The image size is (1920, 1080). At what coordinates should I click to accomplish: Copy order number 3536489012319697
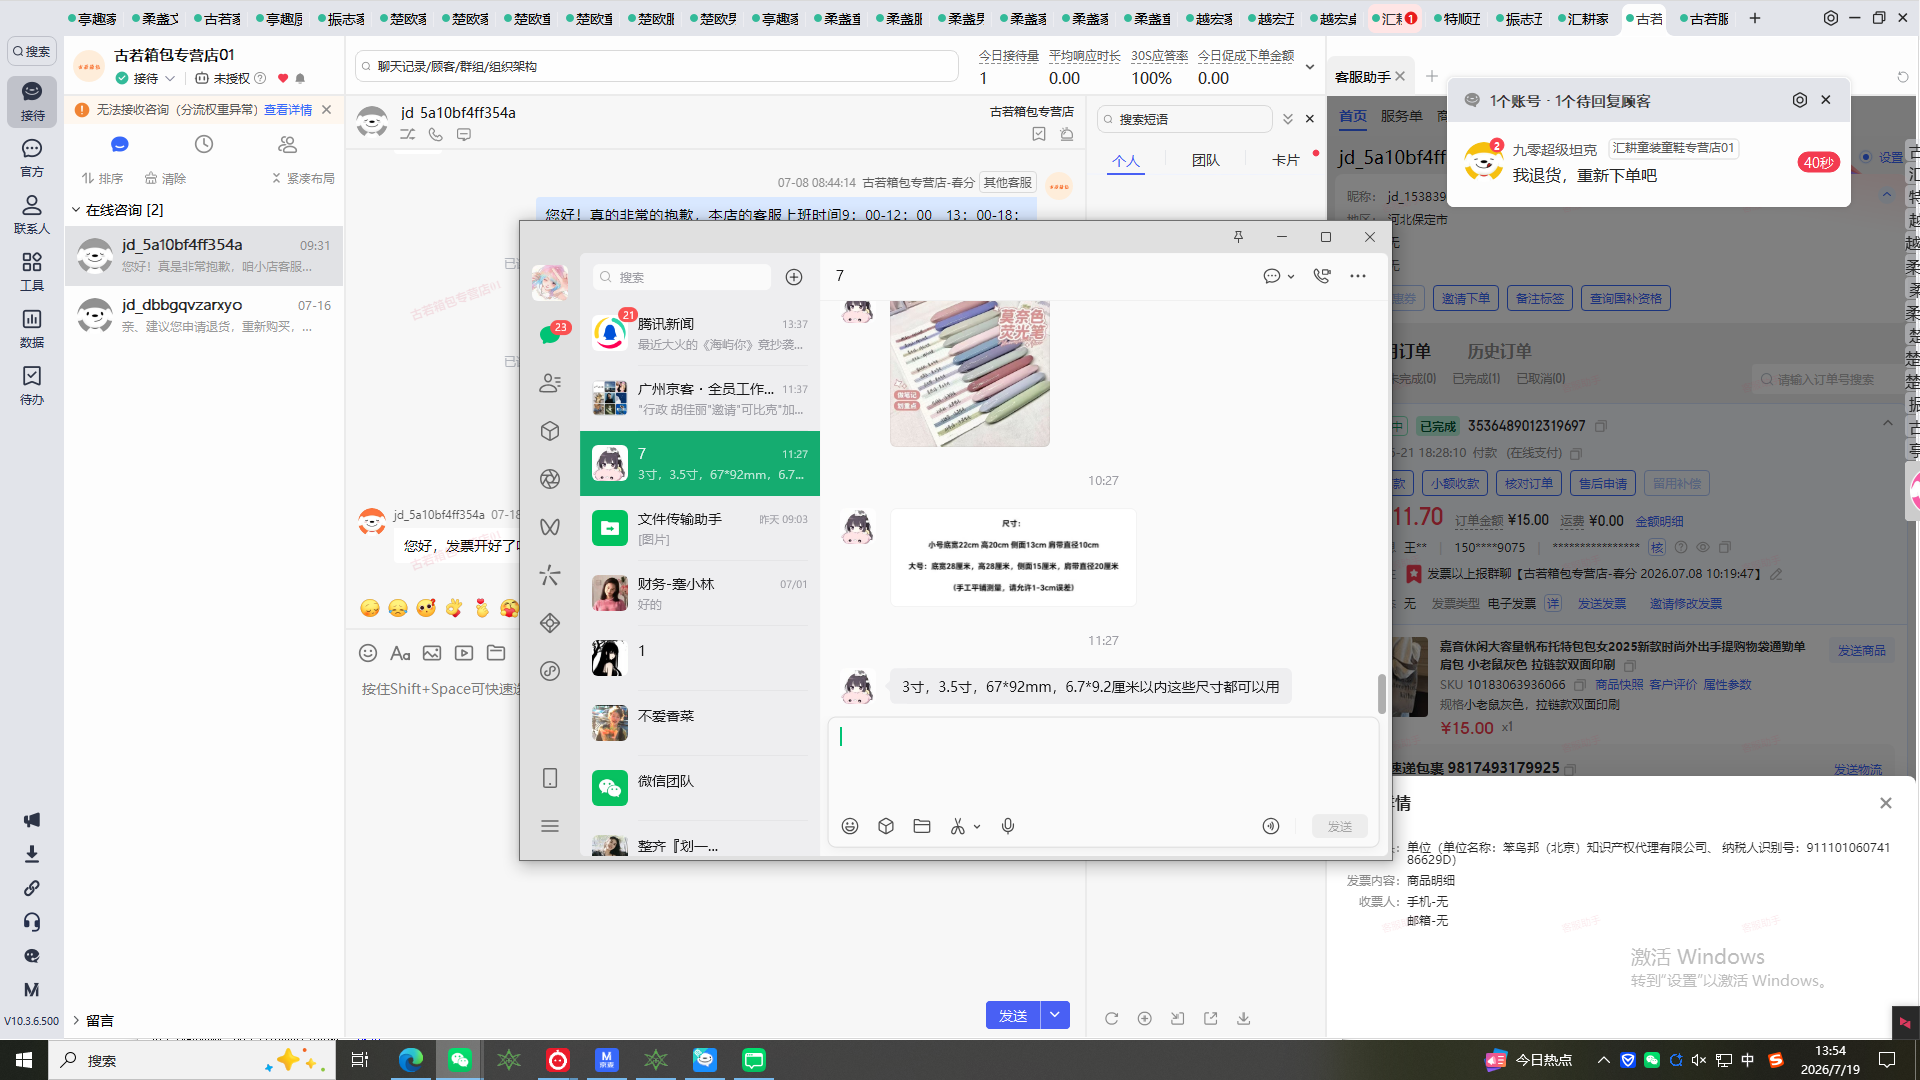pos(1601,426)
